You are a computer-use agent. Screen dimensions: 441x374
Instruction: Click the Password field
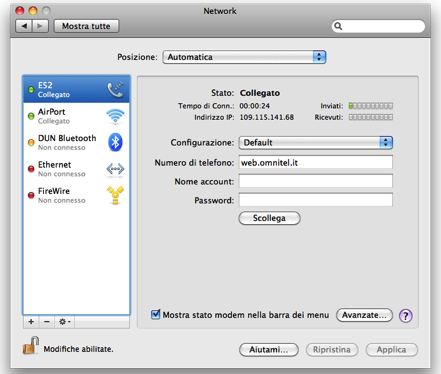click(x=316, y=200)
